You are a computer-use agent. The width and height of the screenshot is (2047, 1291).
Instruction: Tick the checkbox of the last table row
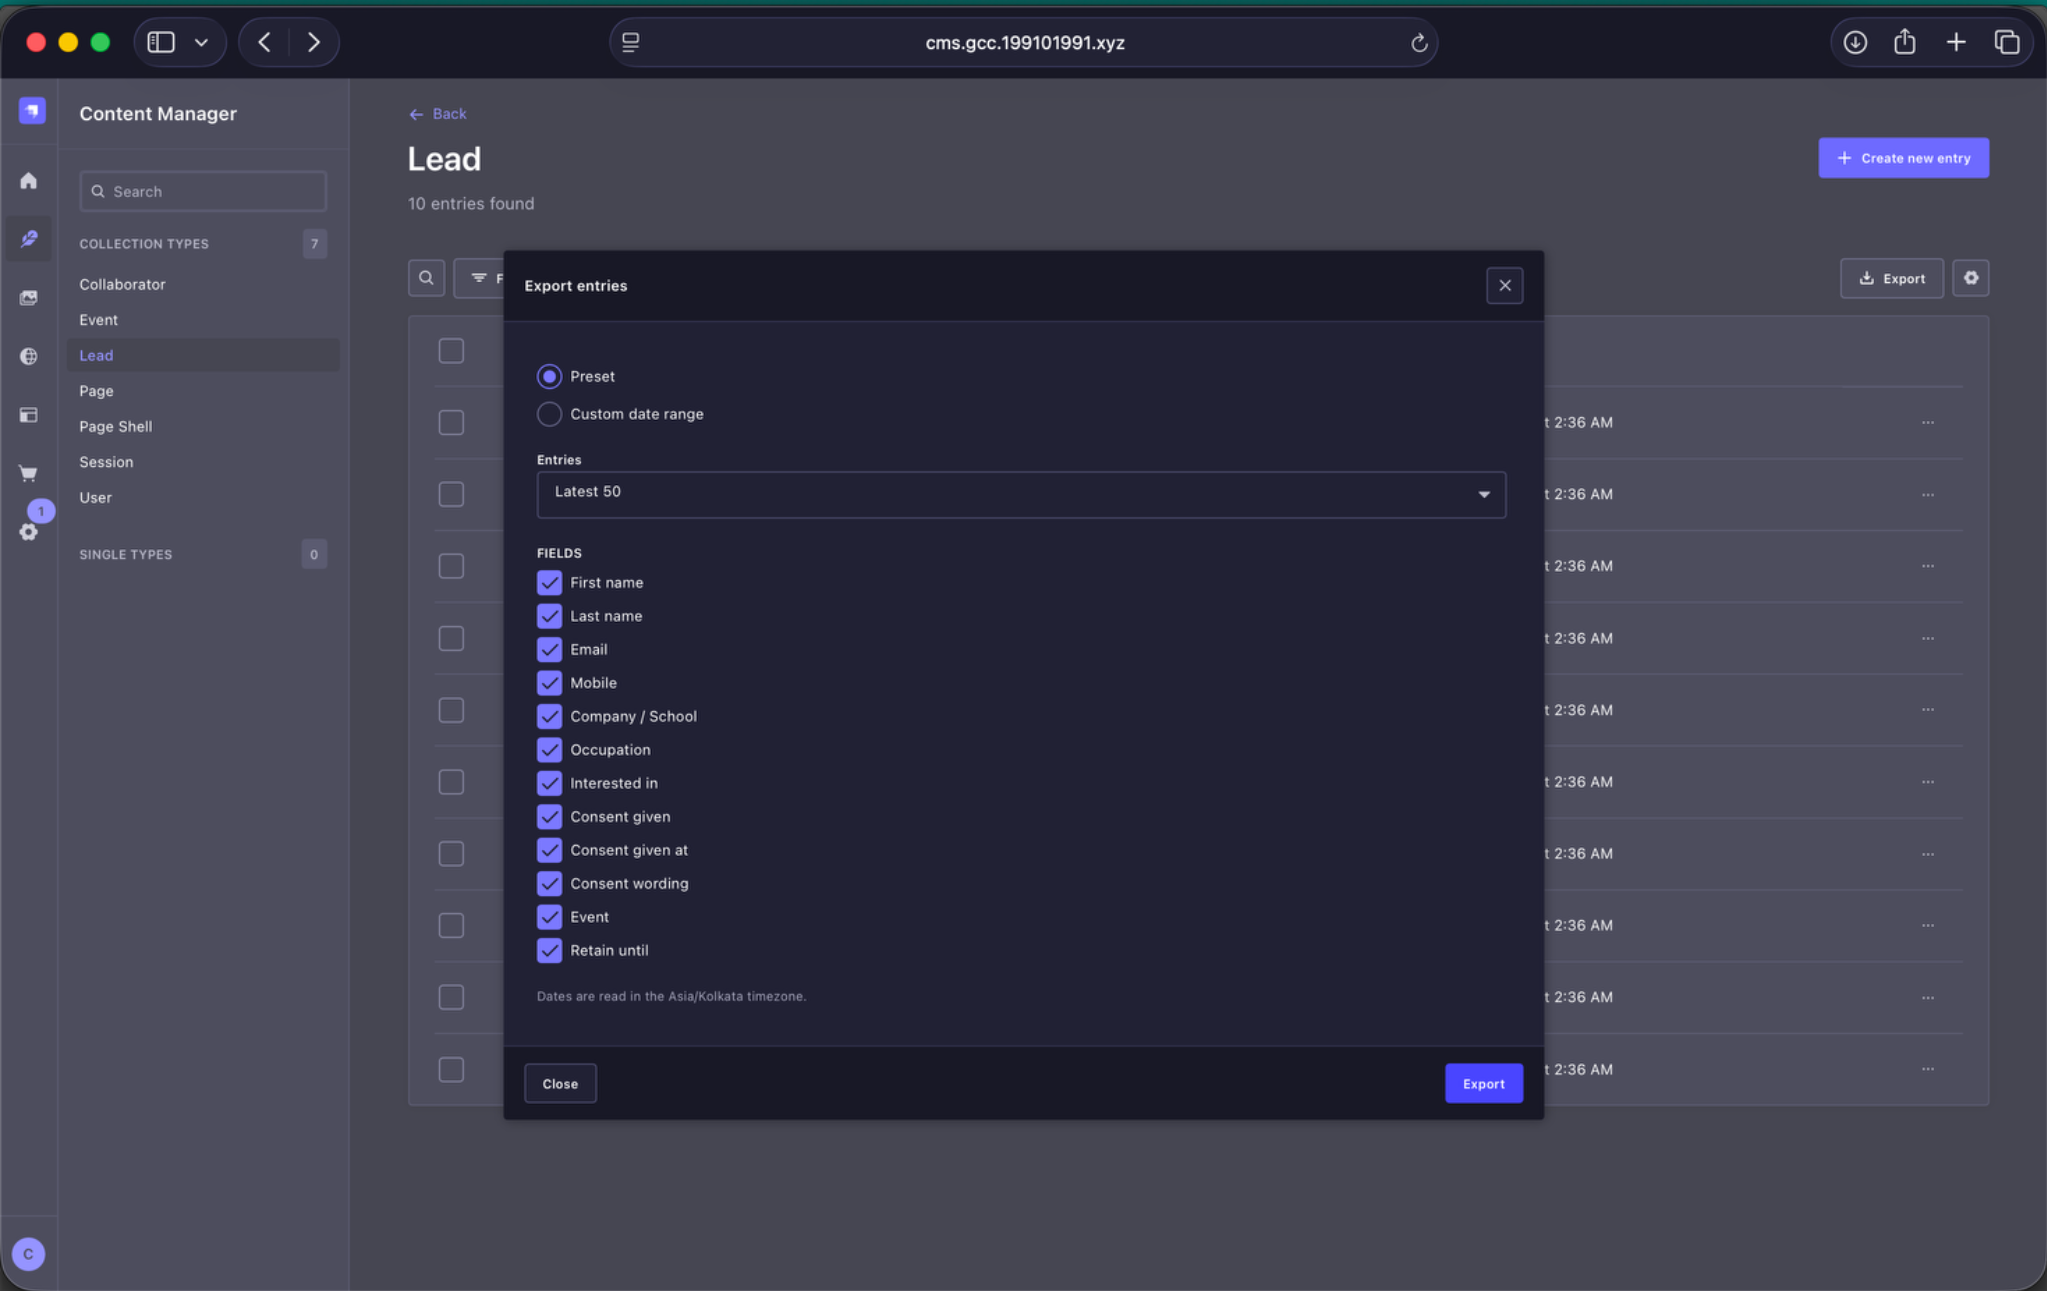pyautogui.click(x=451, y=1069)
